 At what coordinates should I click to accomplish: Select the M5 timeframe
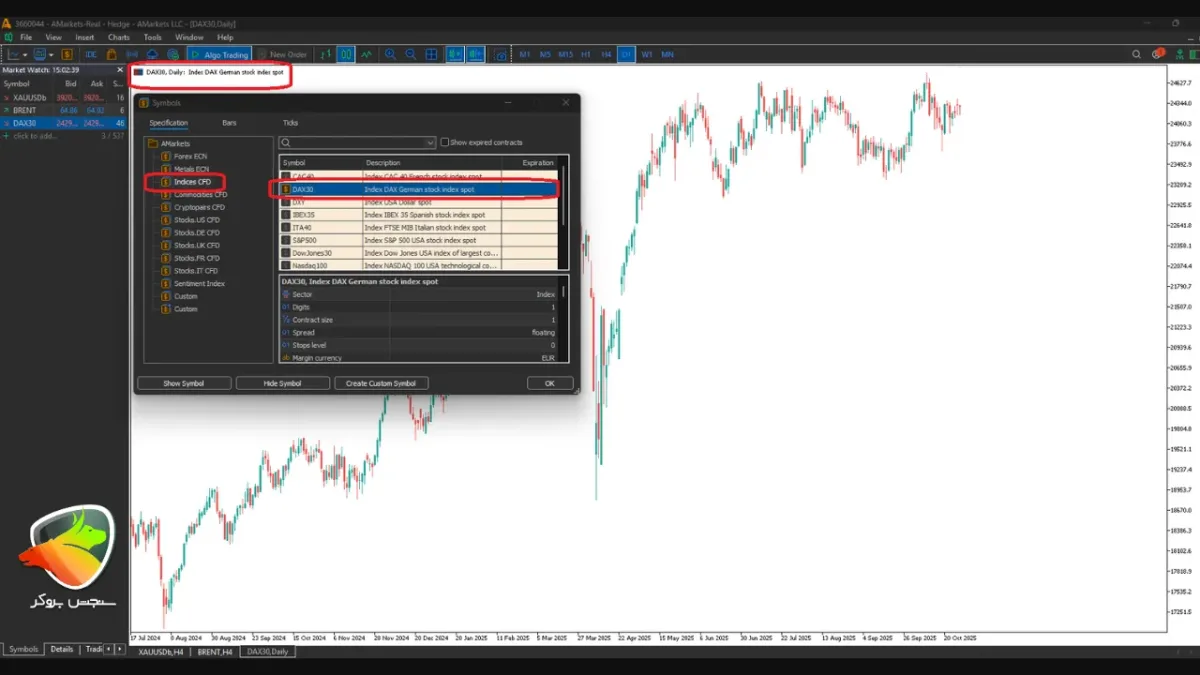[545, 54]
